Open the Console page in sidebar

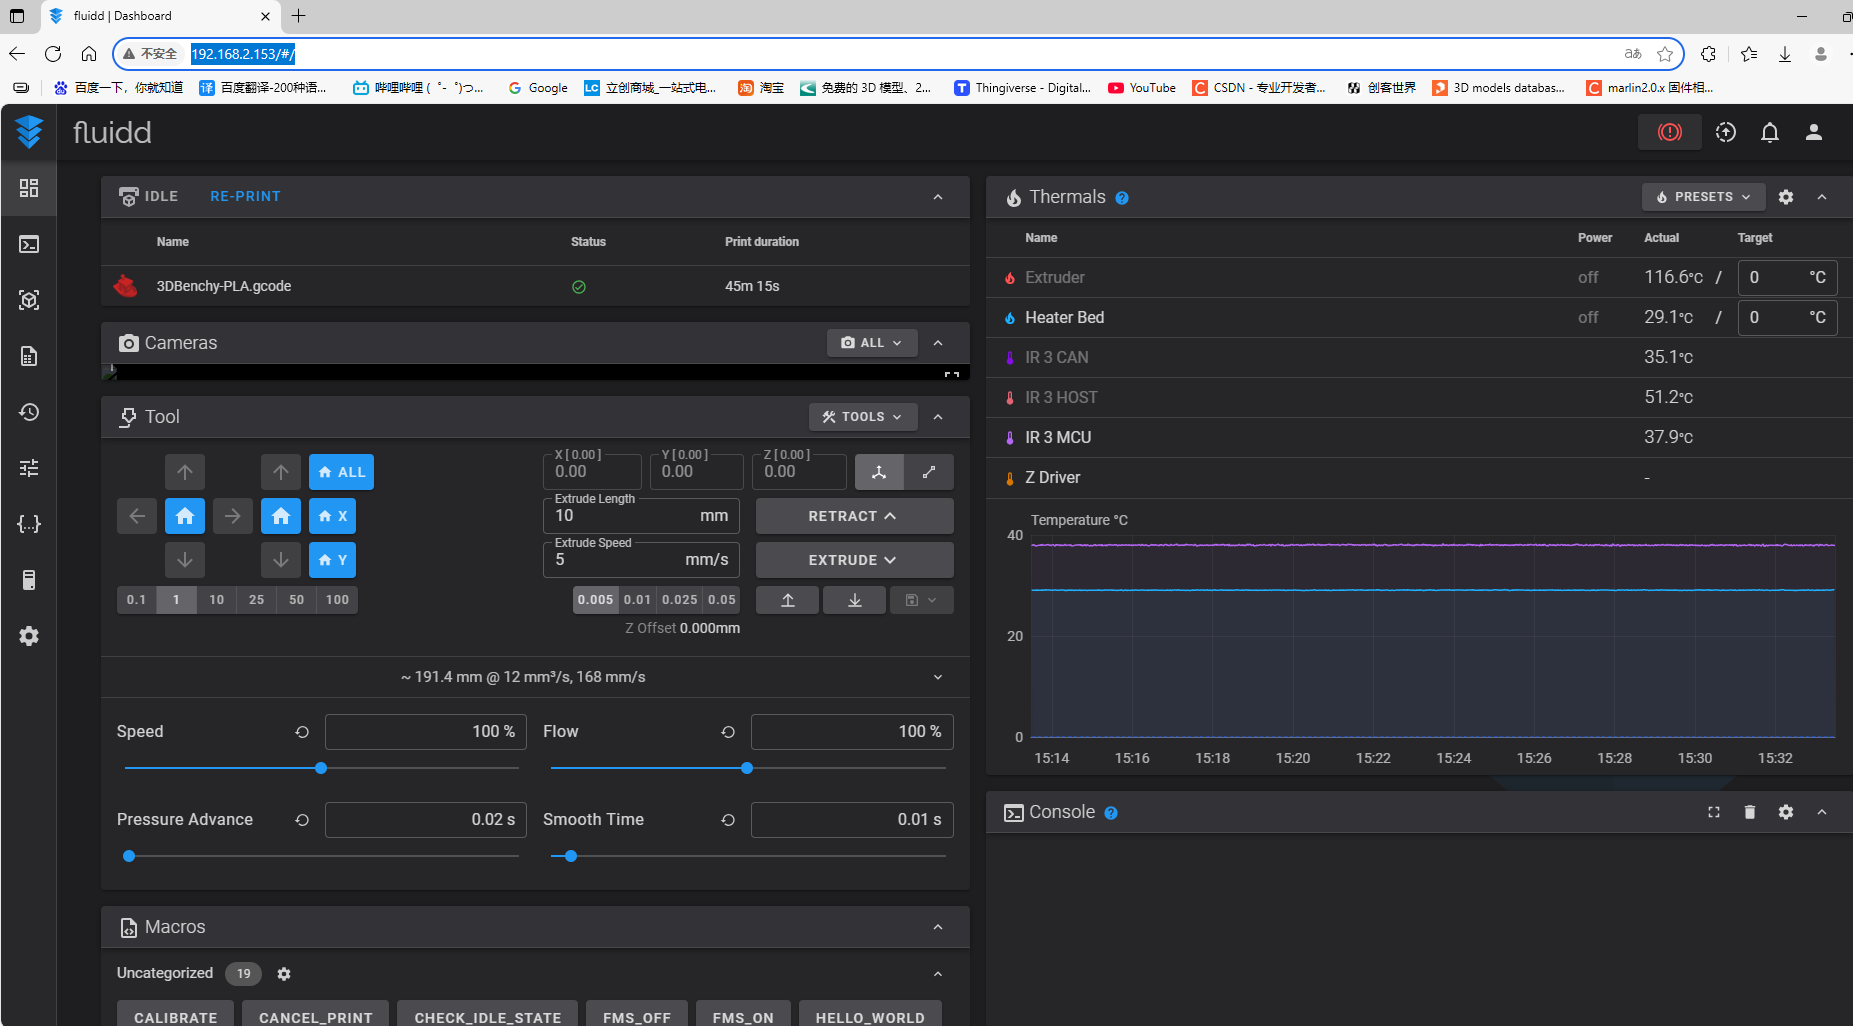point(29,244)
